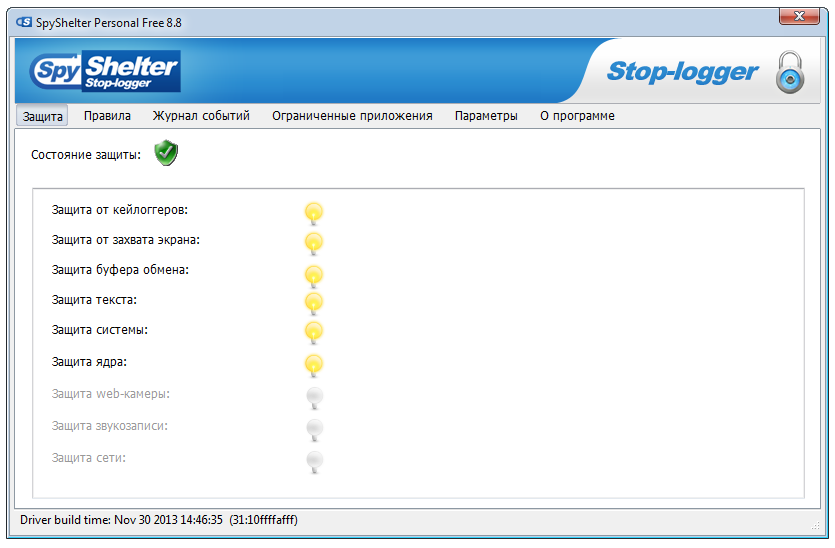Switch to the Правила tab

click(x=107, y=116)
